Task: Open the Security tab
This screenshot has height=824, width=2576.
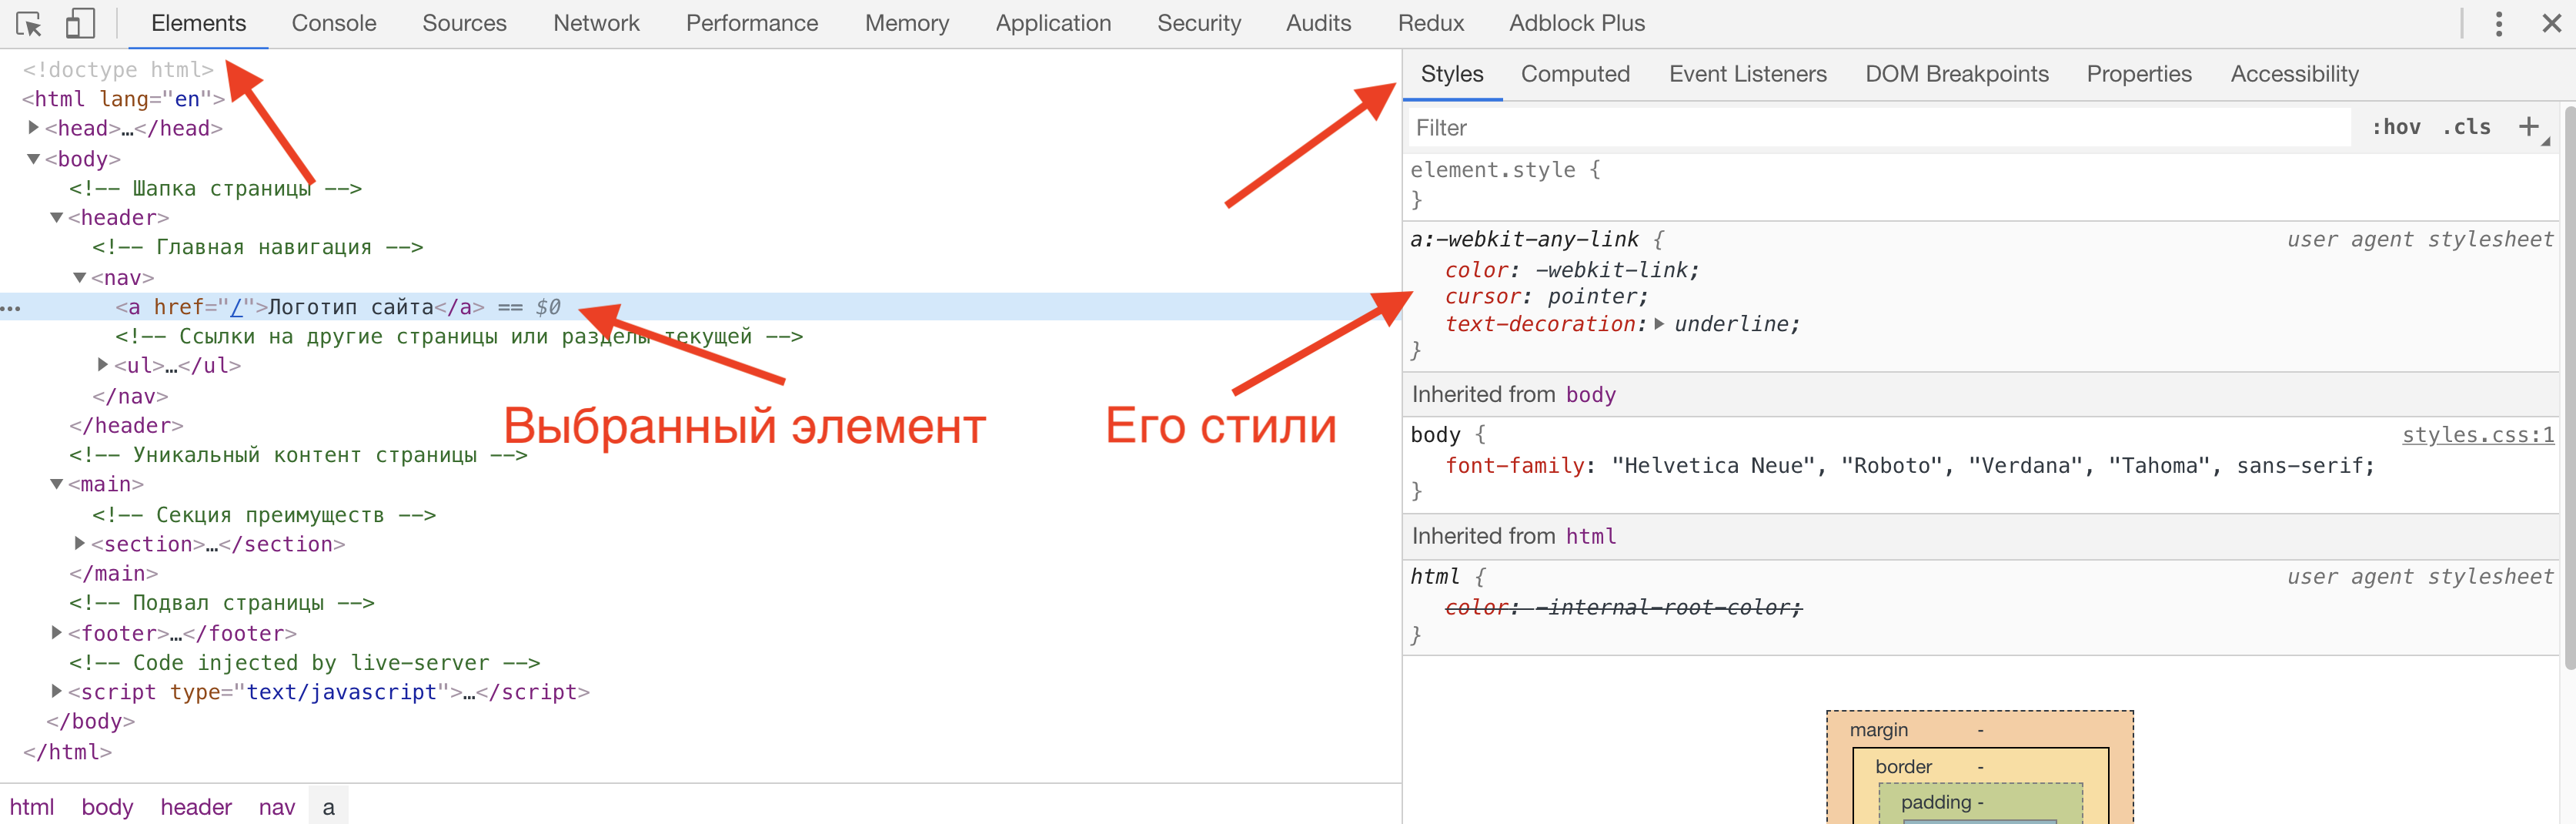Action: tap(1199, 23)
